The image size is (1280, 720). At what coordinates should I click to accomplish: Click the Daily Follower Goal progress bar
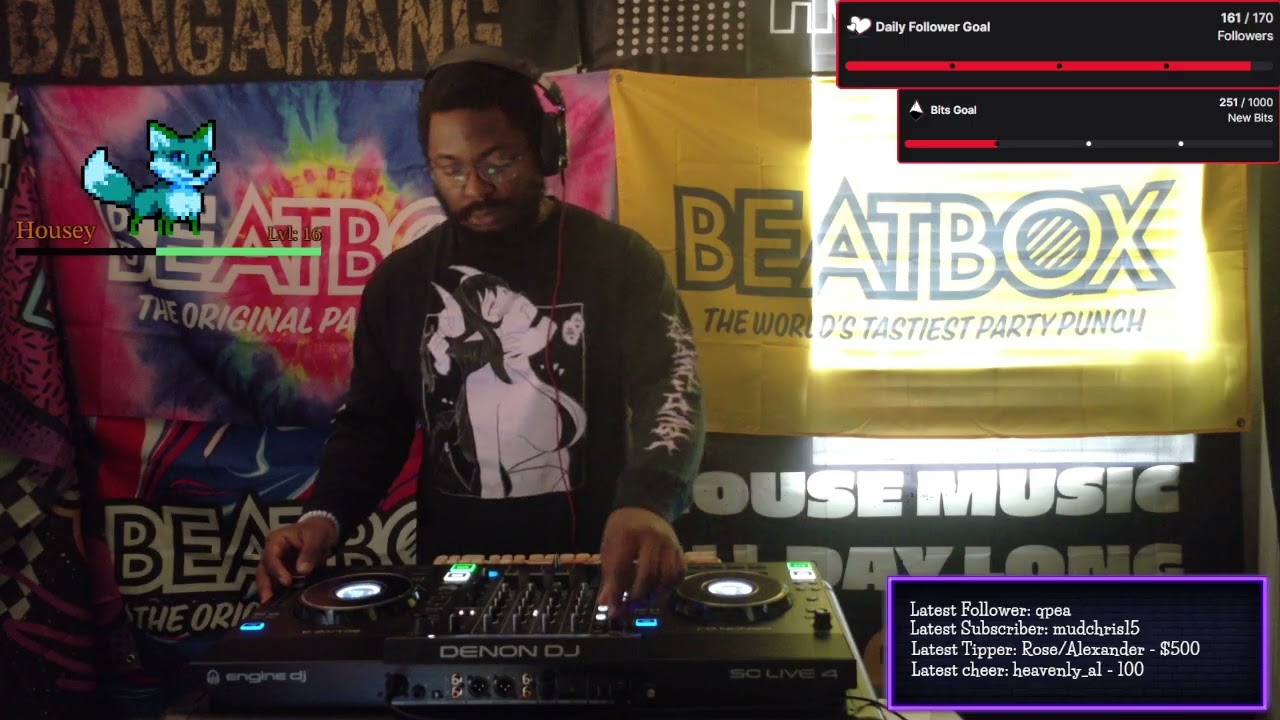coord(1059,66)
